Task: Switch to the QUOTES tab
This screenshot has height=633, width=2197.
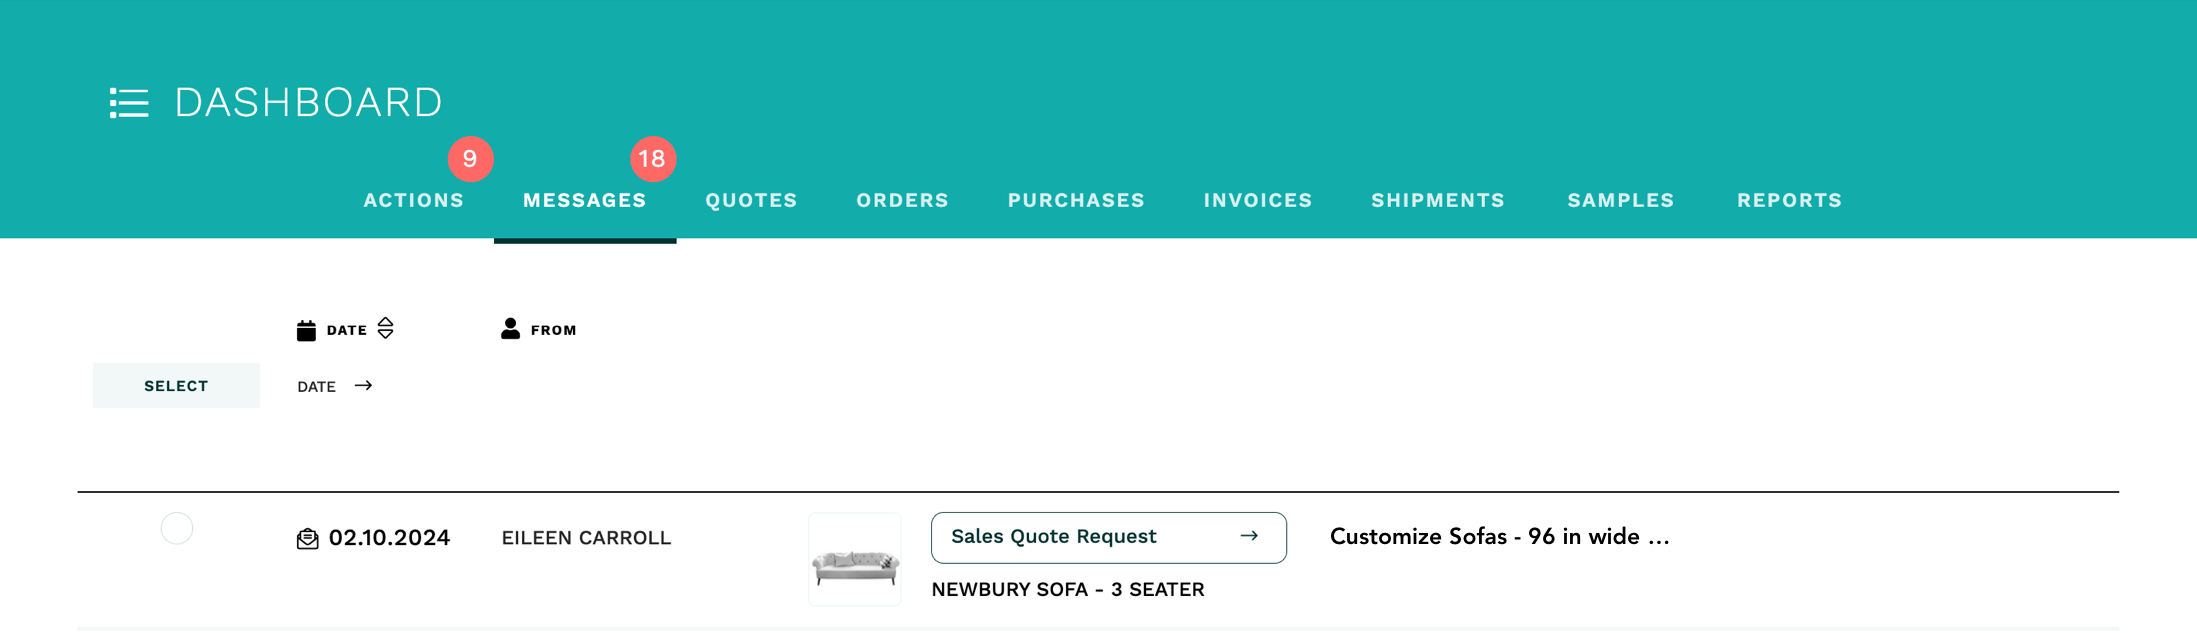Action: [x=751, y=200]
